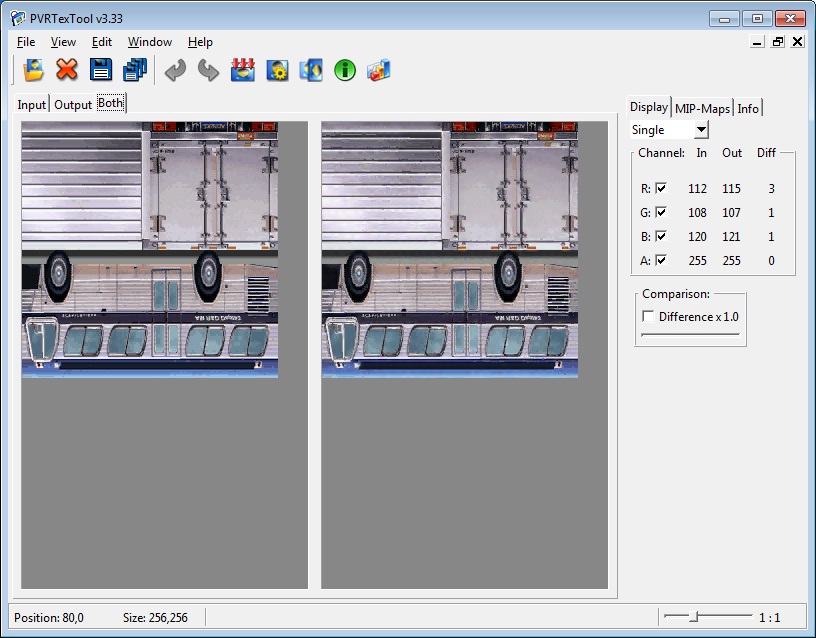Screen dimensions: 816x638
Task: Click the undo arrow icon
Action: click(175, 70)
